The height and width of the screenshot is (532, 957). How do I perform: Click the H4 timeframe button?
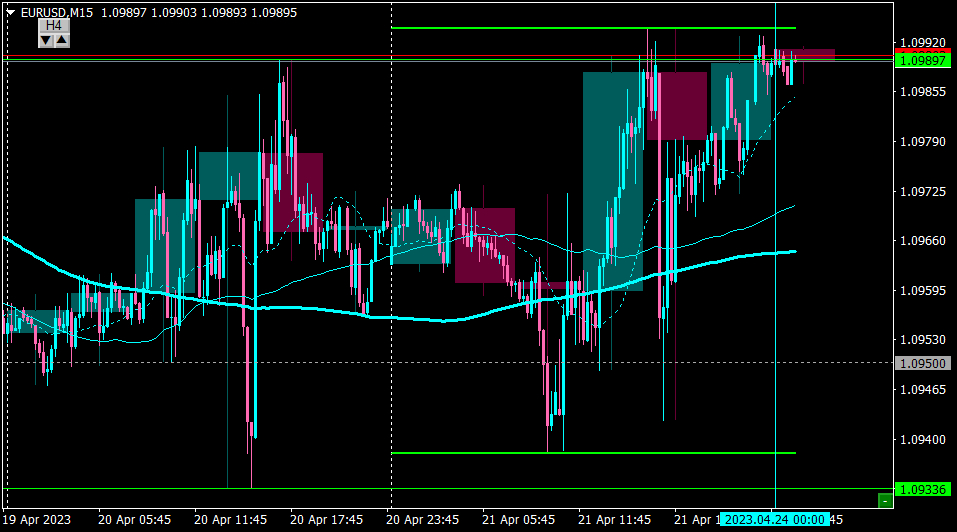(x=54, y=26)
